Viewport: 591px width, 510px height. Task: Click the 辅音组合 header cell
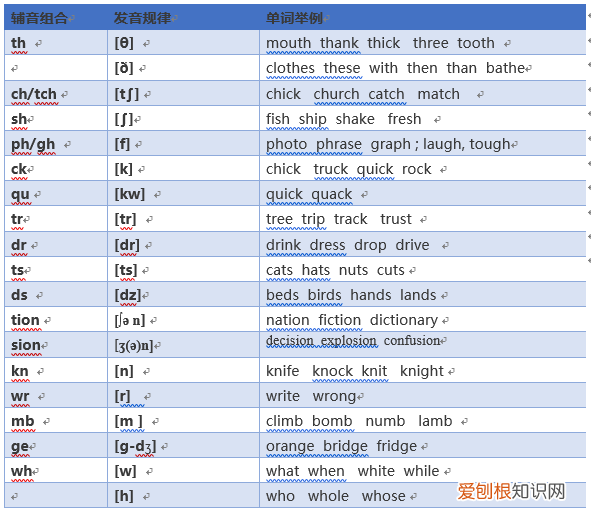tap(56, 17)
